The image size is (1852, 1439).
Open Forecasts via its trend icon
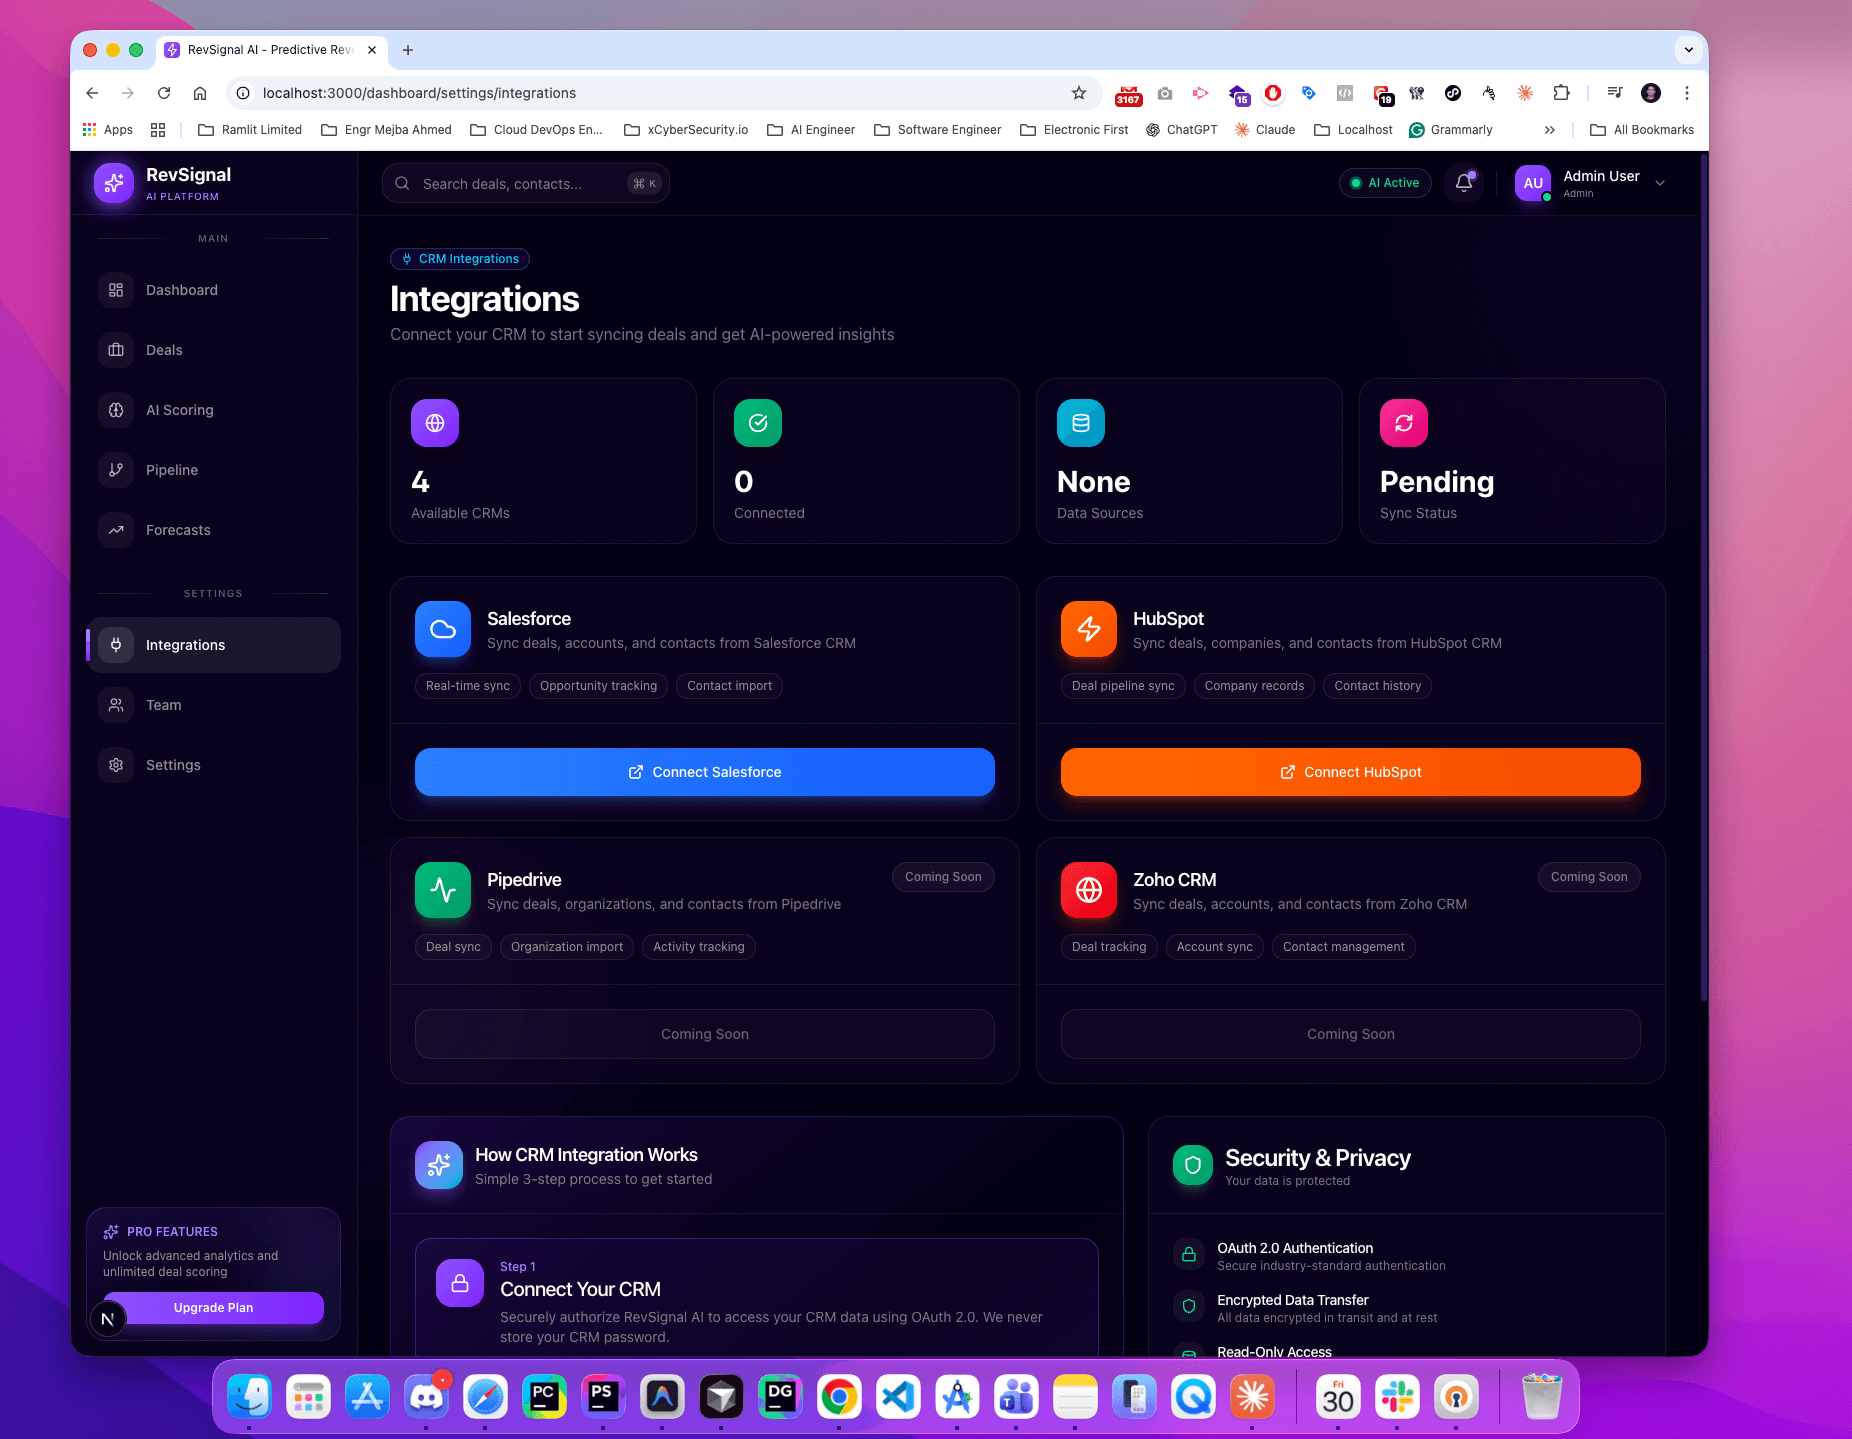click(116, 529)
